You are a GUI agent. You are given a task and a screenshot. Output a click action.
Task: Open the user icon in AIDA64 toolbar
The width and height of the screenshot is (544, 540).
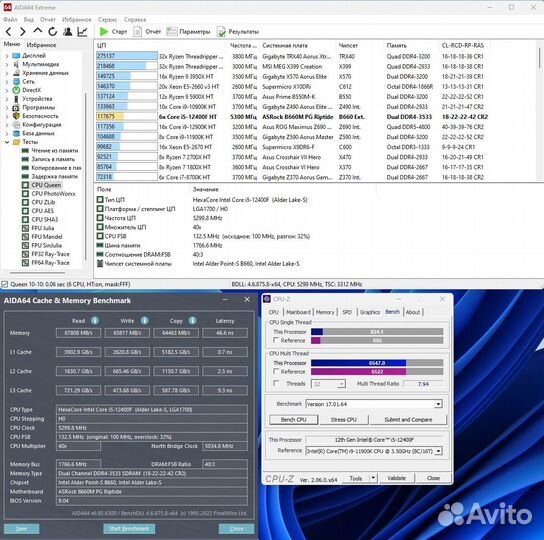click(x=68, y=32)
